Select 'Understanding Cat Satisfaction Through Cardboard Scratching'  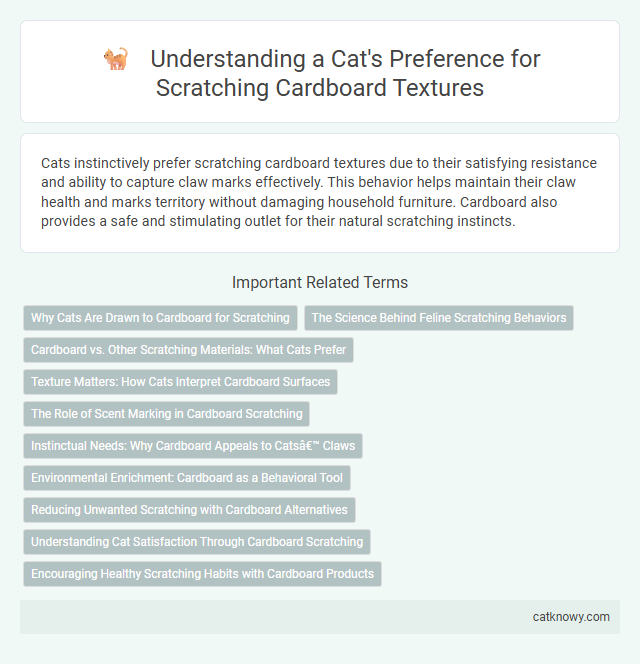(x=197, y=542)
